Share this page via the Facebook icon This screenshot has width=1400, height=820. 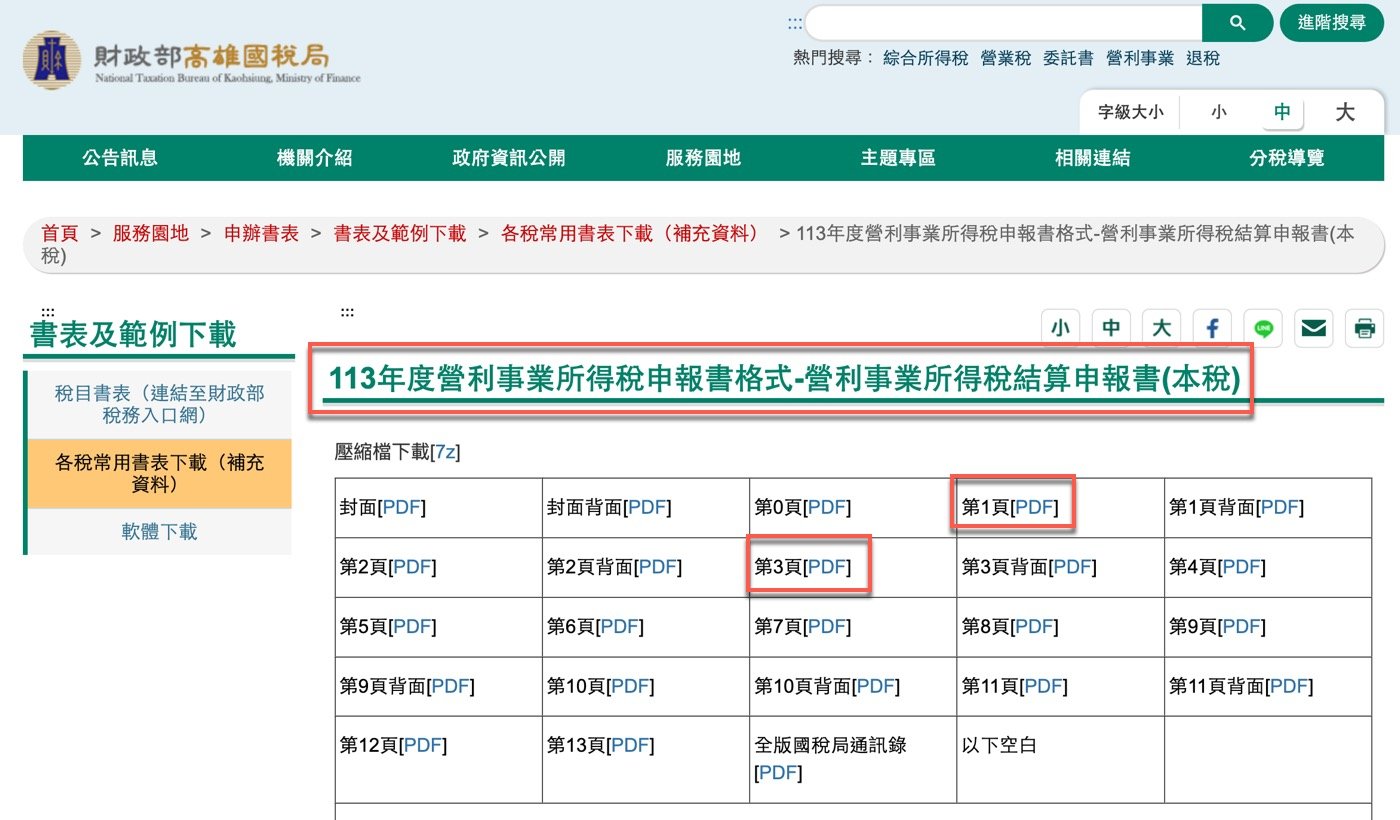[x=1211, y=327]
